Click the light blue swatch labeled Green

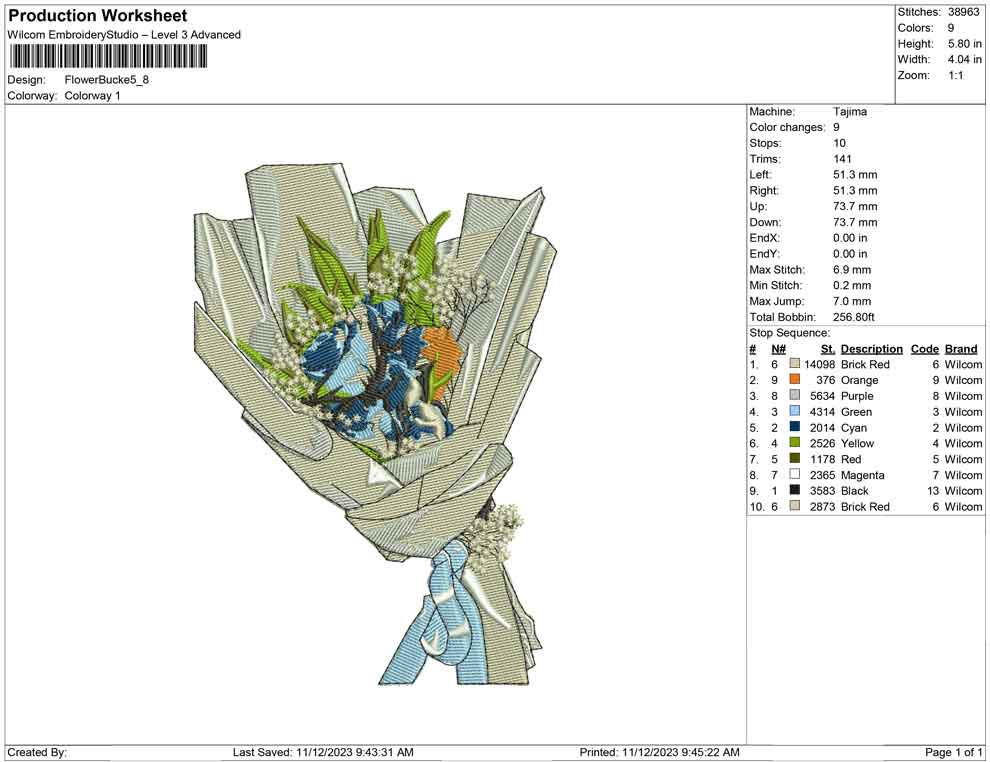click(794, 411)
